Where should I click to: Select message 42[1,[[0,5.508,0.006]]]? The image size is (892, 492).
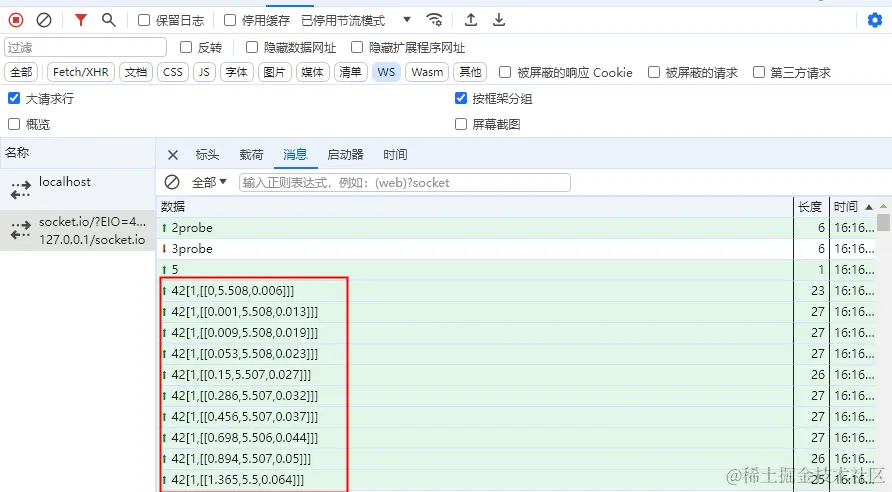(515, 291)
